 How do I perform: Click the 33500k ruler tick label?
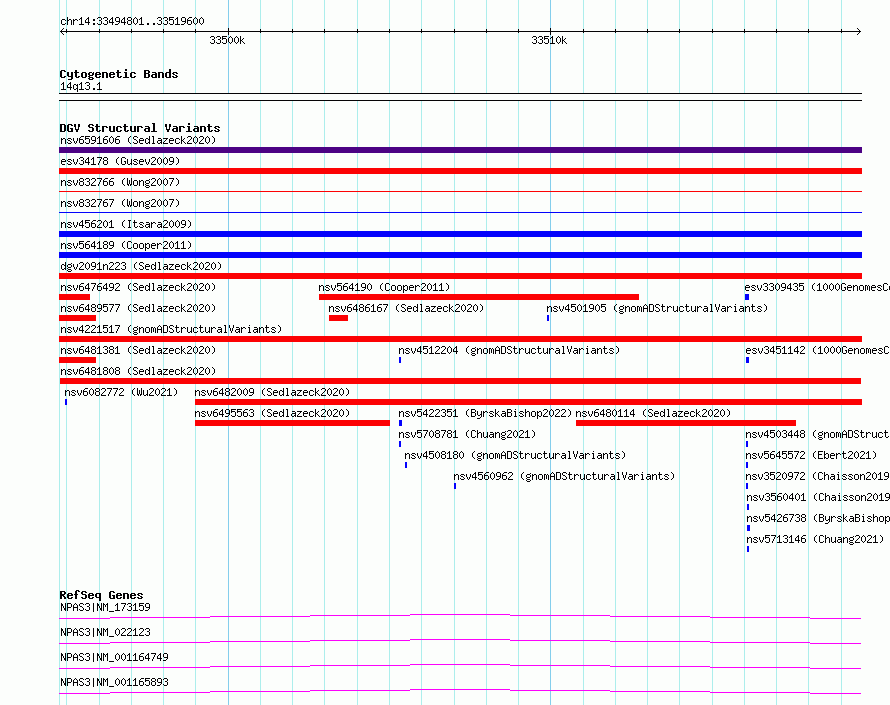tap(227, 40)
